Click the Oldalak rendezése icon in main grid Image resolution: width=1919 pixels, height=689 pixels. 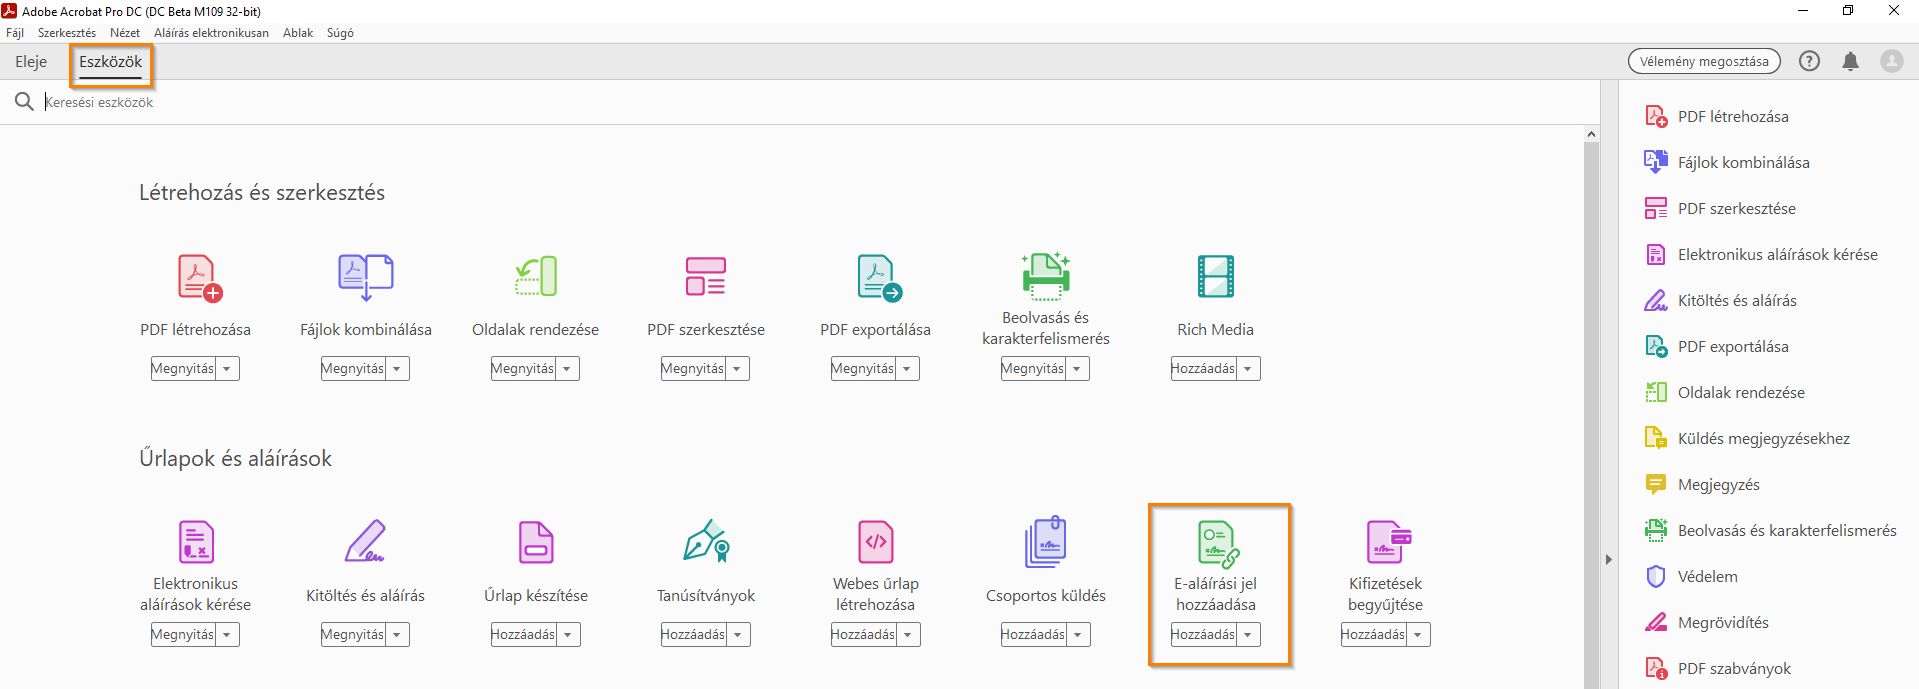536,277
